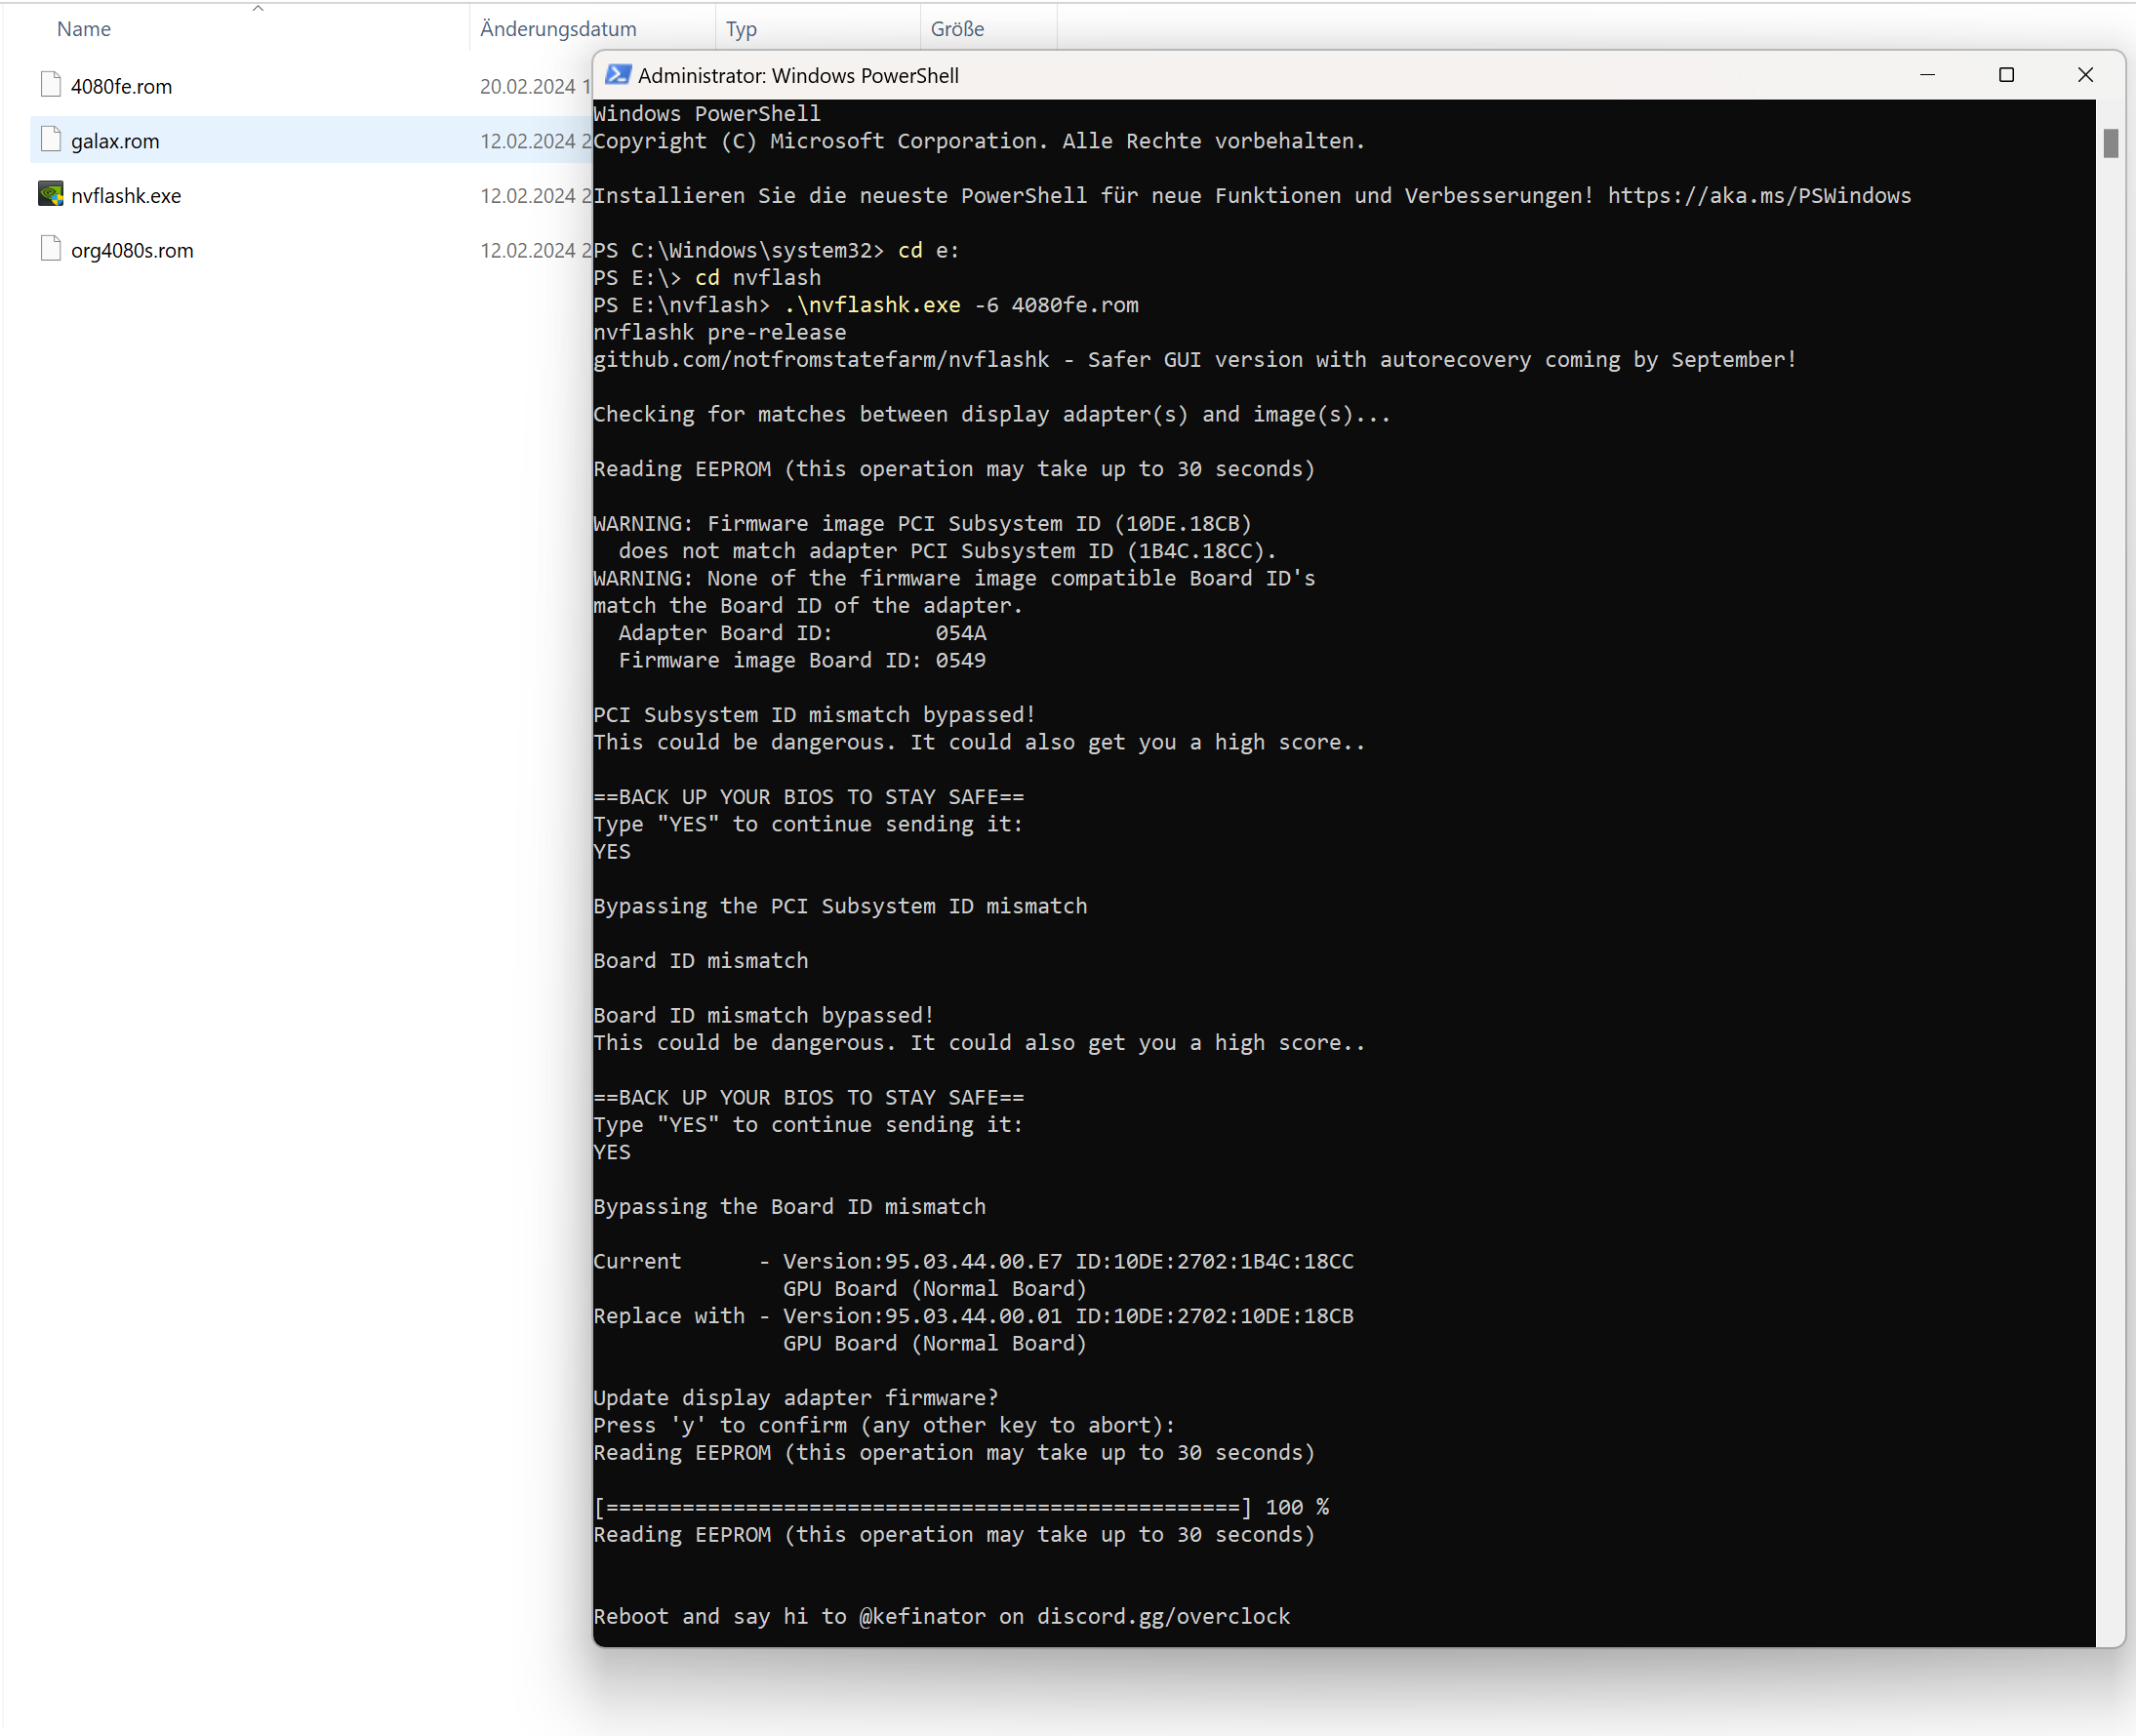
Task: Click the galax.rom file icon
Action: pyautogui.click(x=51, y=140)
